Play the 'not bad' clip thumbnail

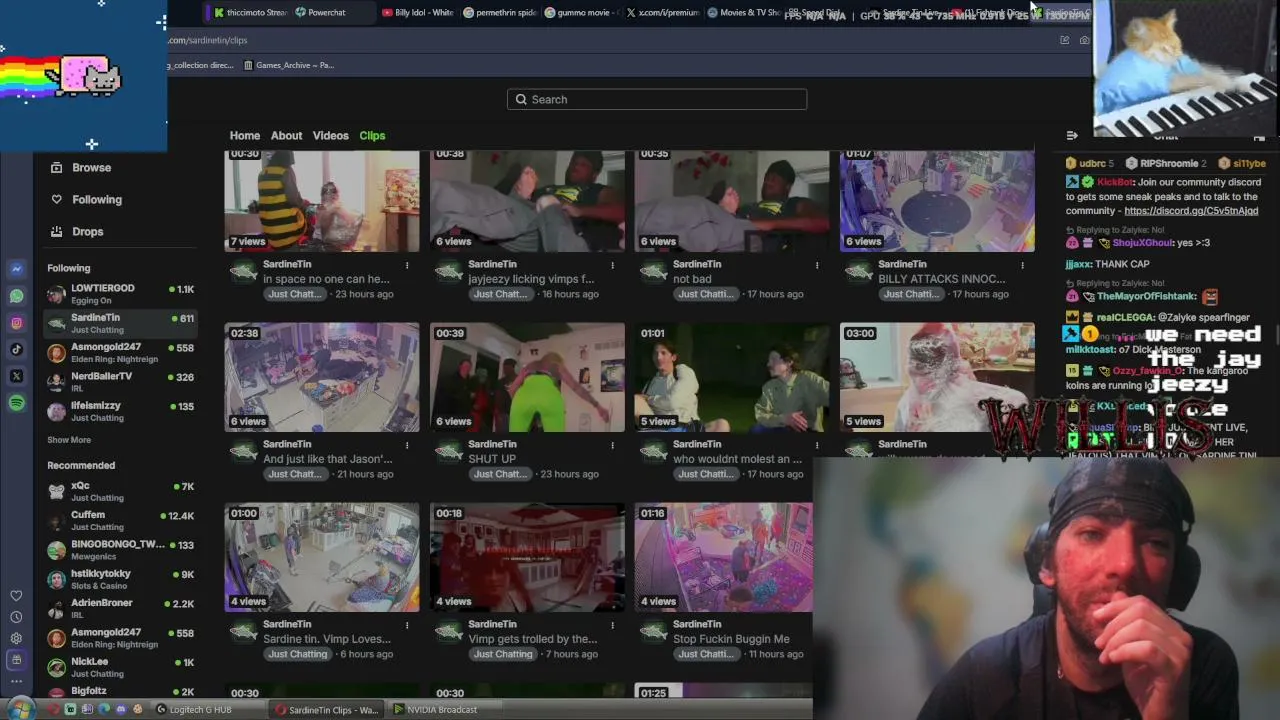point(732,201)
